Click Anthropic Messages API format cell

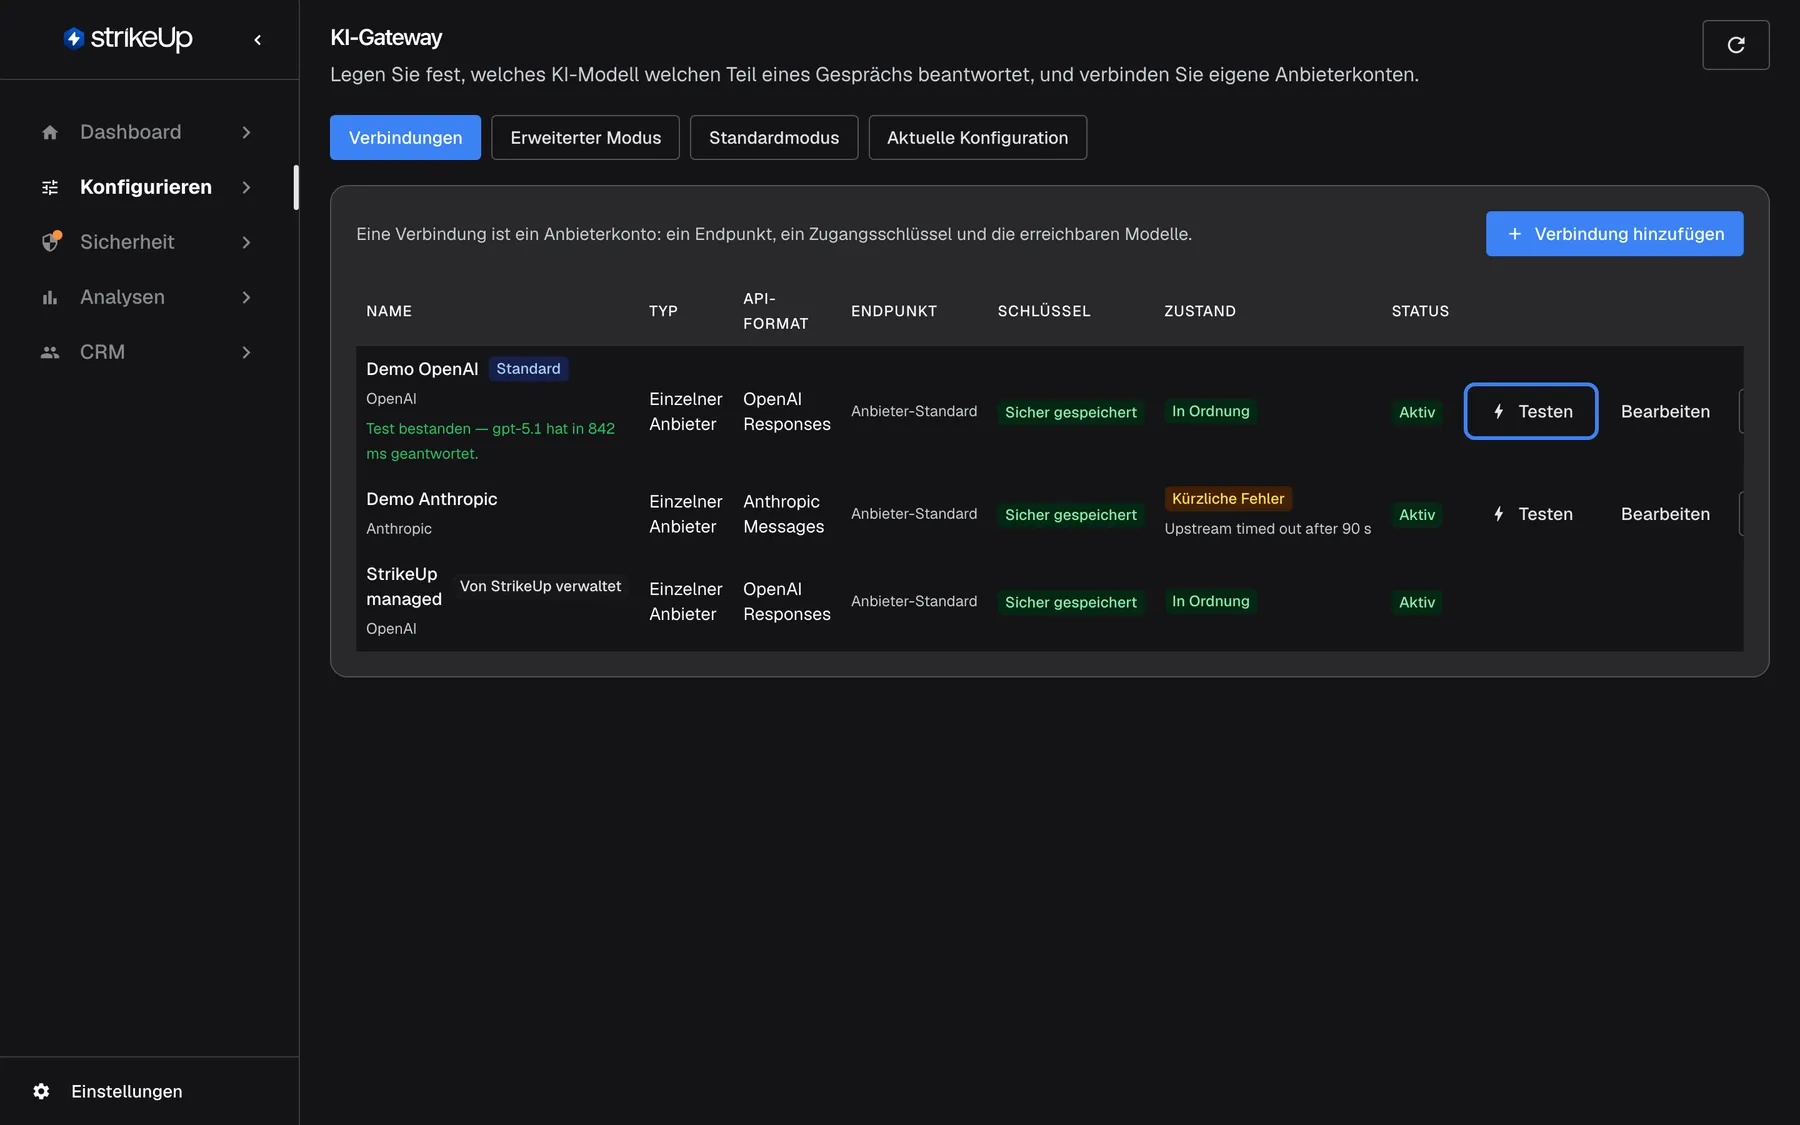pyautogui.click(x=783, y=514)
